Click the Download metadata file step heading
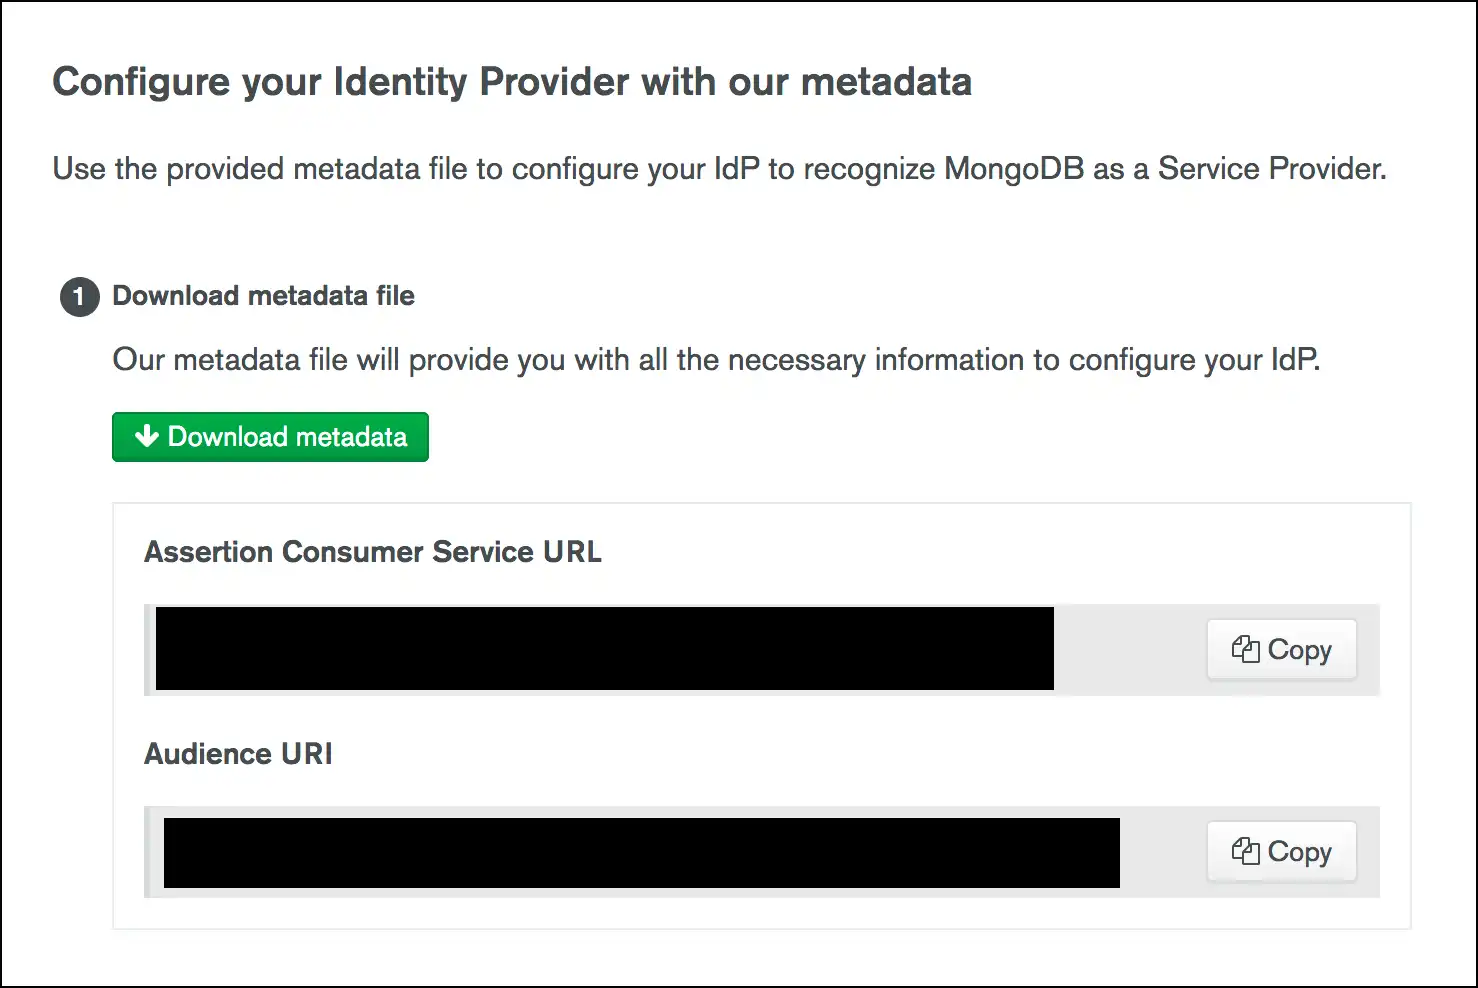The width and height of the screenshot is (1478, 988). pyautogui.click(x=263, y=295)
